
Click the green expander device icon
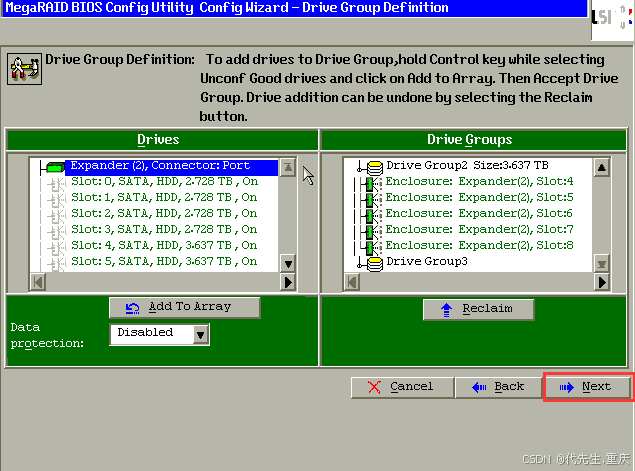tap(55, 167)
